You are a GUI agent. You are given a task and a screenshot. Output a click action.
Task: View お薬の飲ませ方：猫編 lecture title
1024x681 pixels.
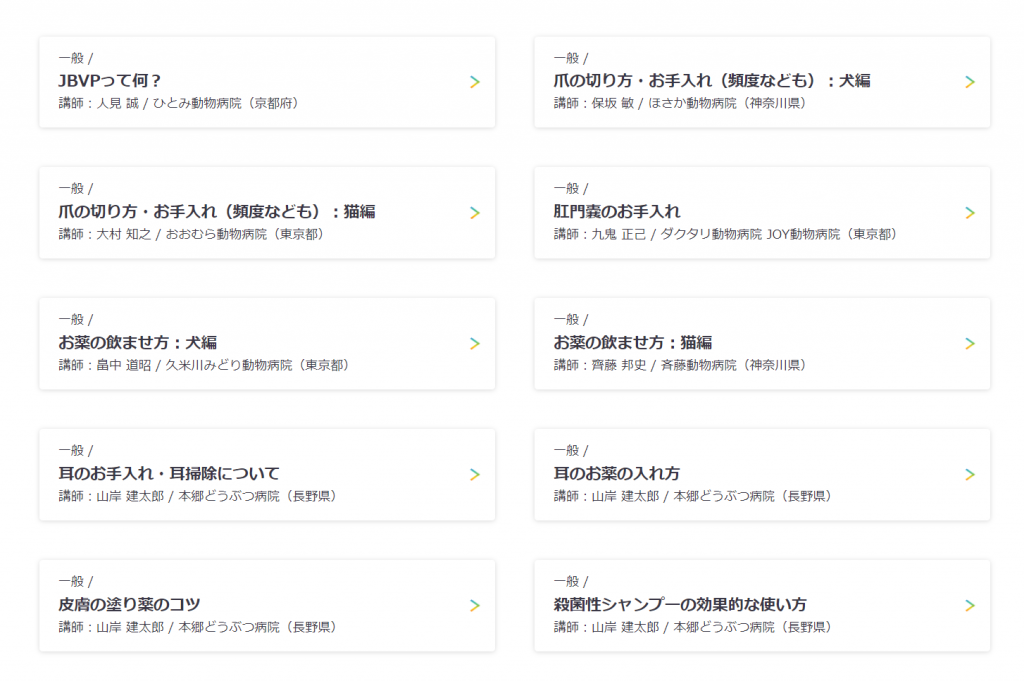tap(633, 343)
